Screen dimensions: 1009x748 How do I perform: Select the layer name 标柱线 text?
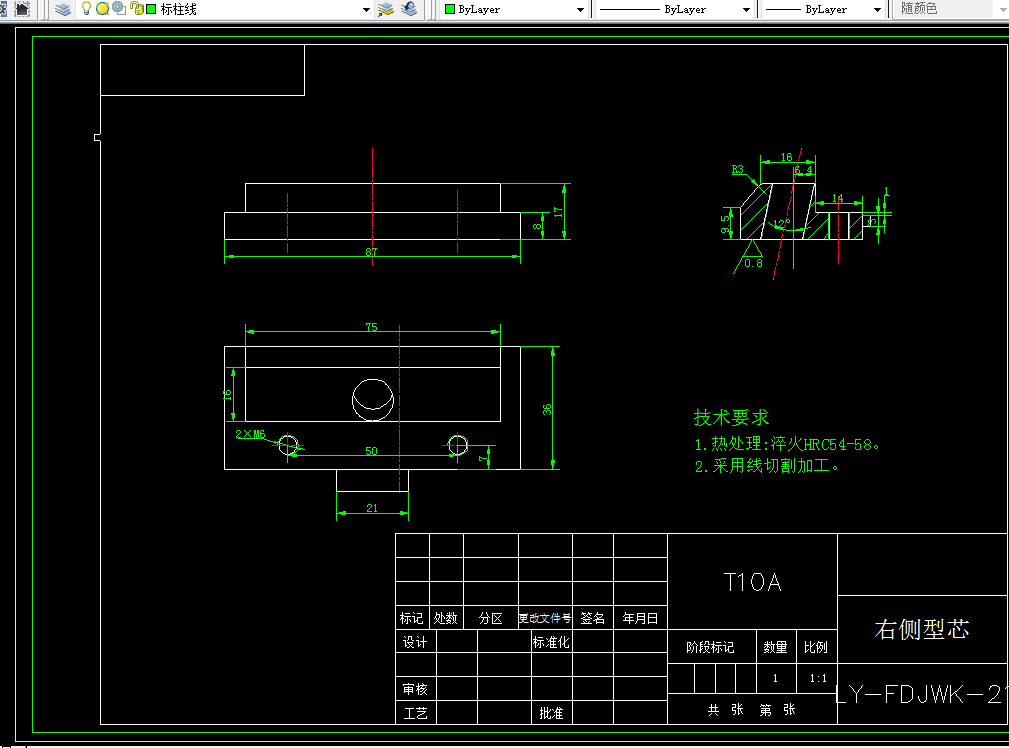click(178, 9)
